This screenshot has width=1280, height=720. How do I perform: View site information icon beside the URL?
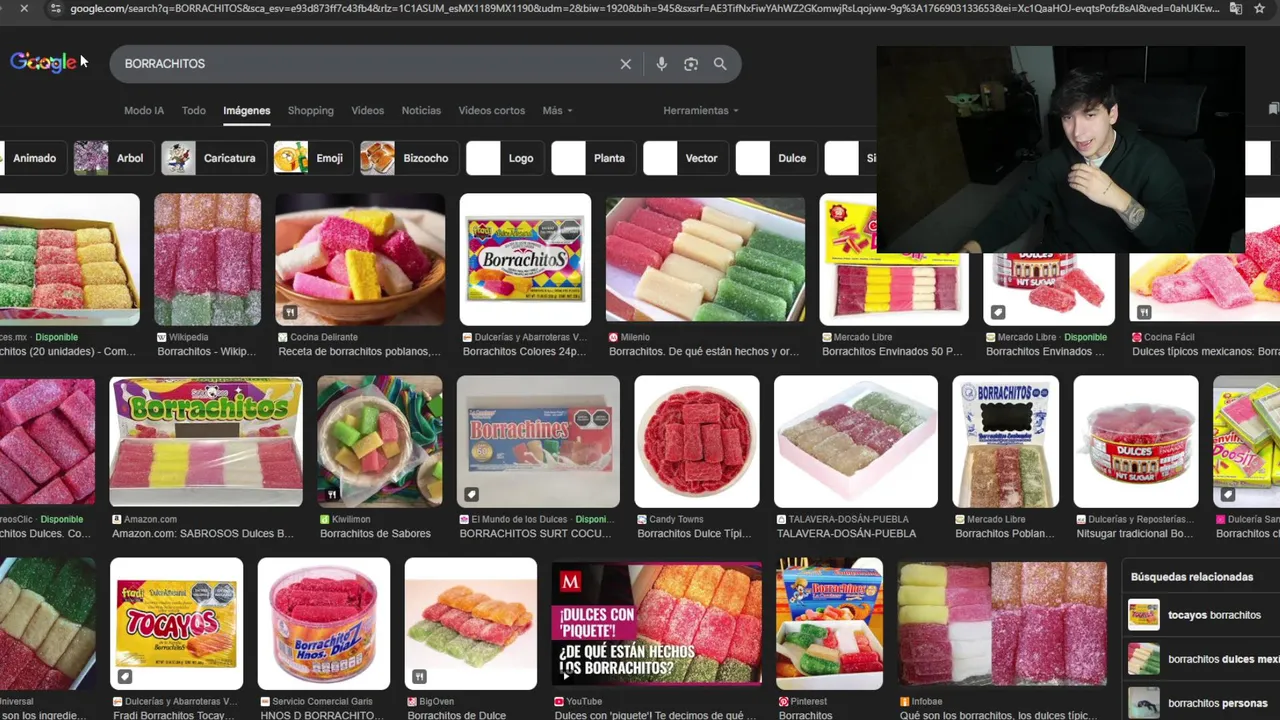coord(55,8)
